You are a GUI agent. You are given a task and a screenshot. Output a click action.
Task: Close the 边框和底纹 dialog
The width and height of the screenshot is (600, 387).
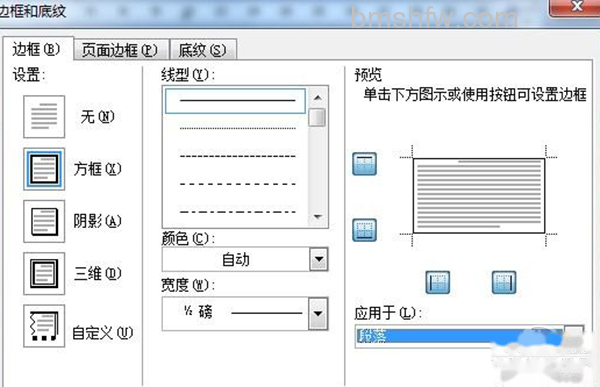pyautogui.click(x=575, y=7)
